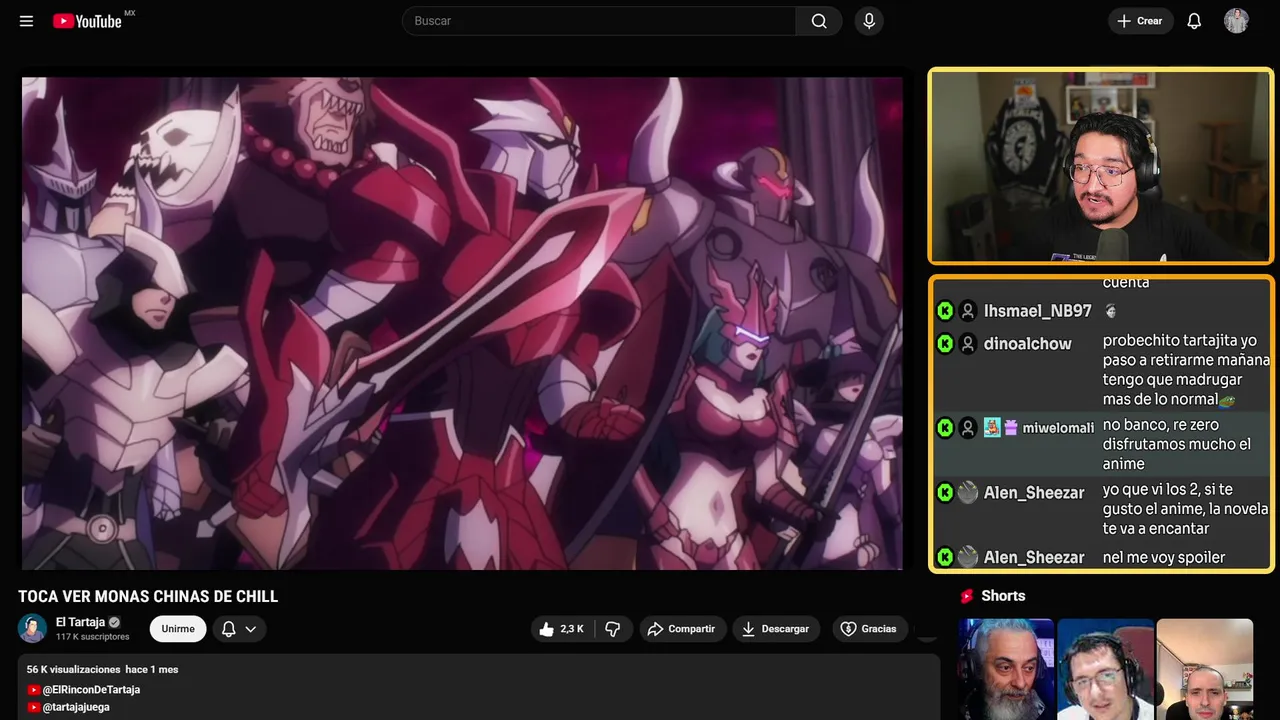Click the search magnifier button
1280x720 pixels.
[819, 21]
